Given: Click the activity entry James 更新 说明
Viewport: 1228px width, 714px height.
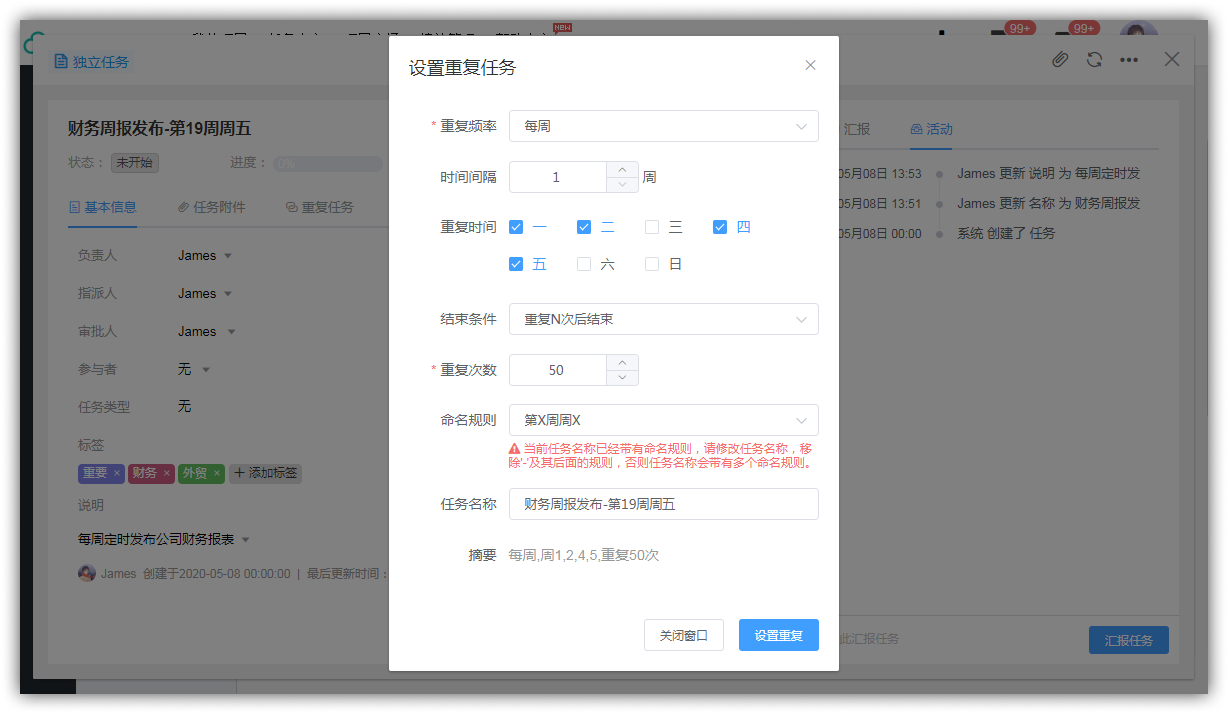Looking at the screenshot, I should pyautogui.click(x=1048, y=173).
